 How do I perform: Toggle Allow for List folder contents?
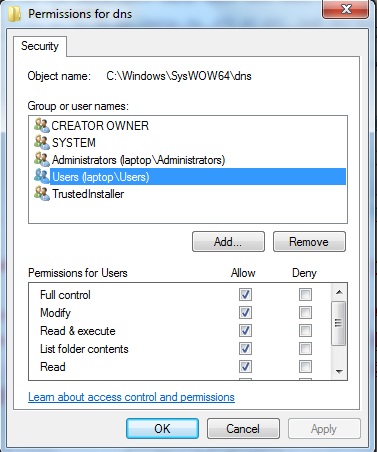(x=245, y=349)
